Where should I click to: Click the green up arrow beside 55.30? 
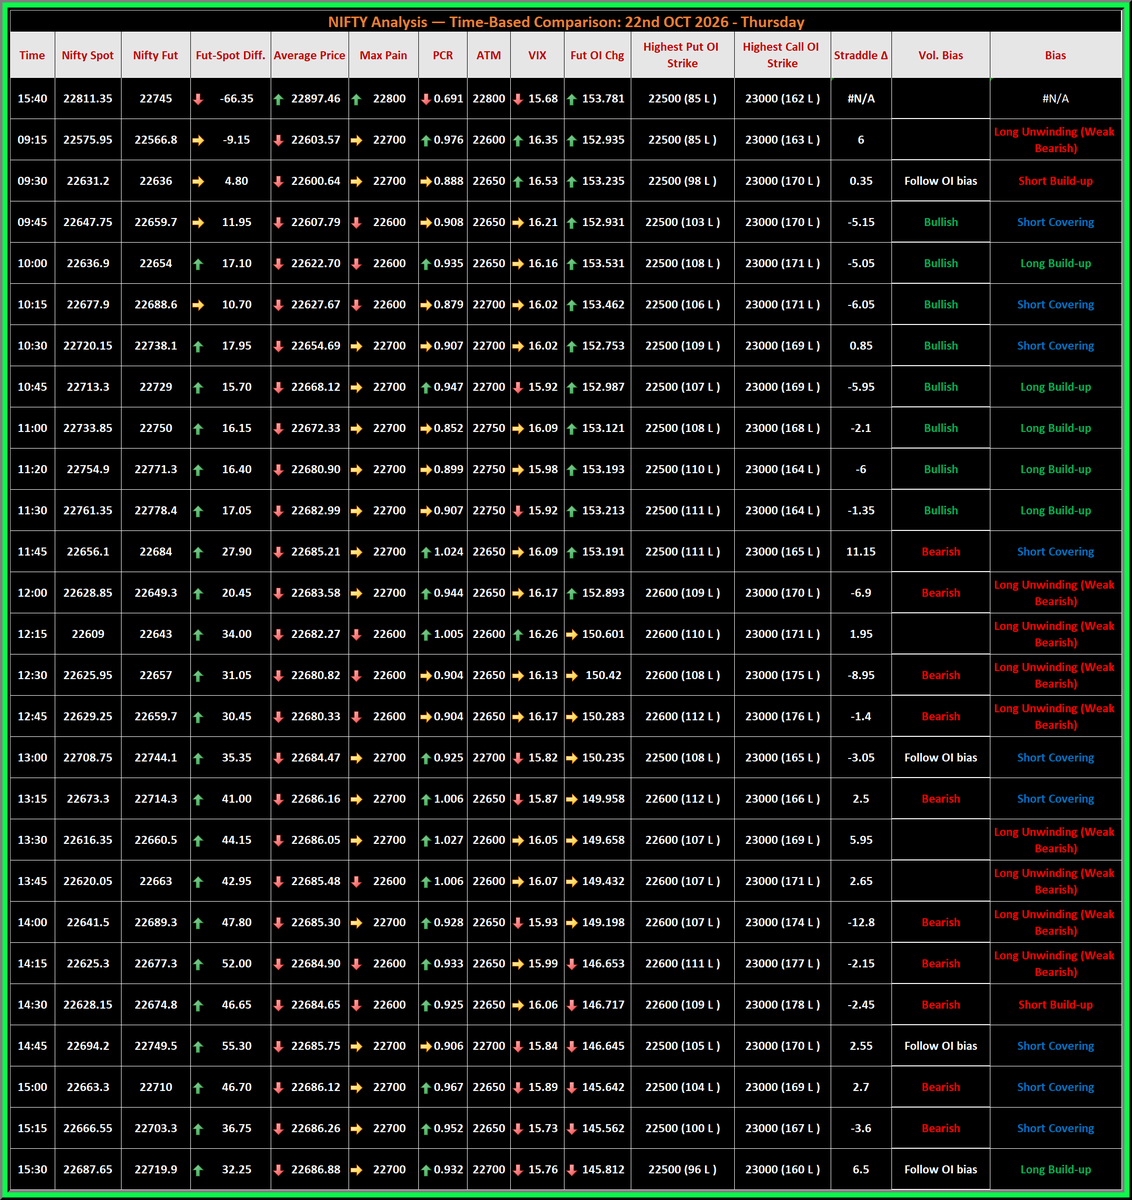[198, 1046]
